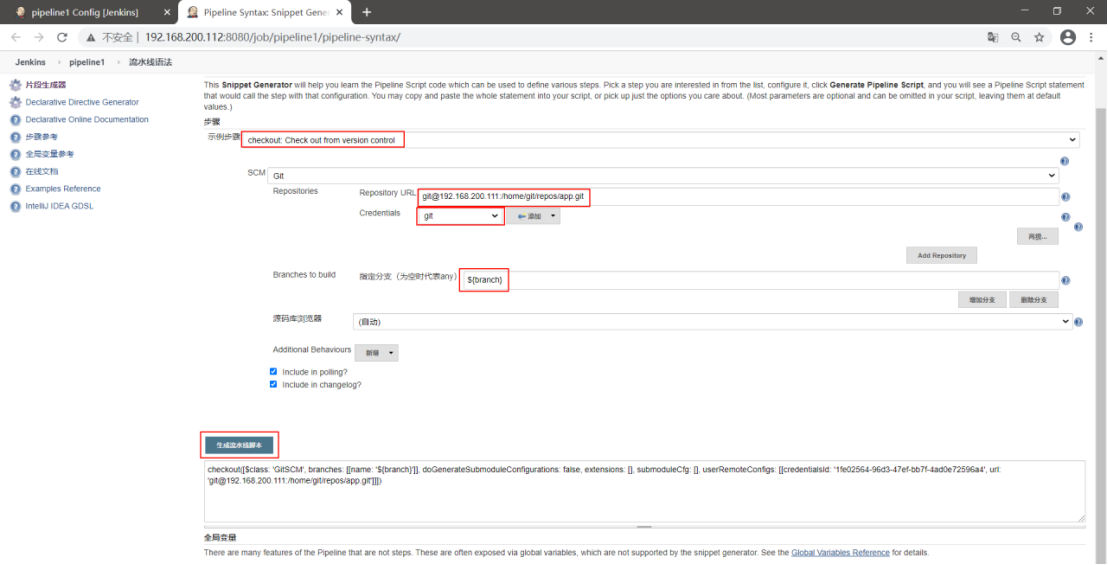Click gear icon beside 片段生成器
Image resolution: width=1108 pixels, height=565 pixels.
[x=16, y=85]
